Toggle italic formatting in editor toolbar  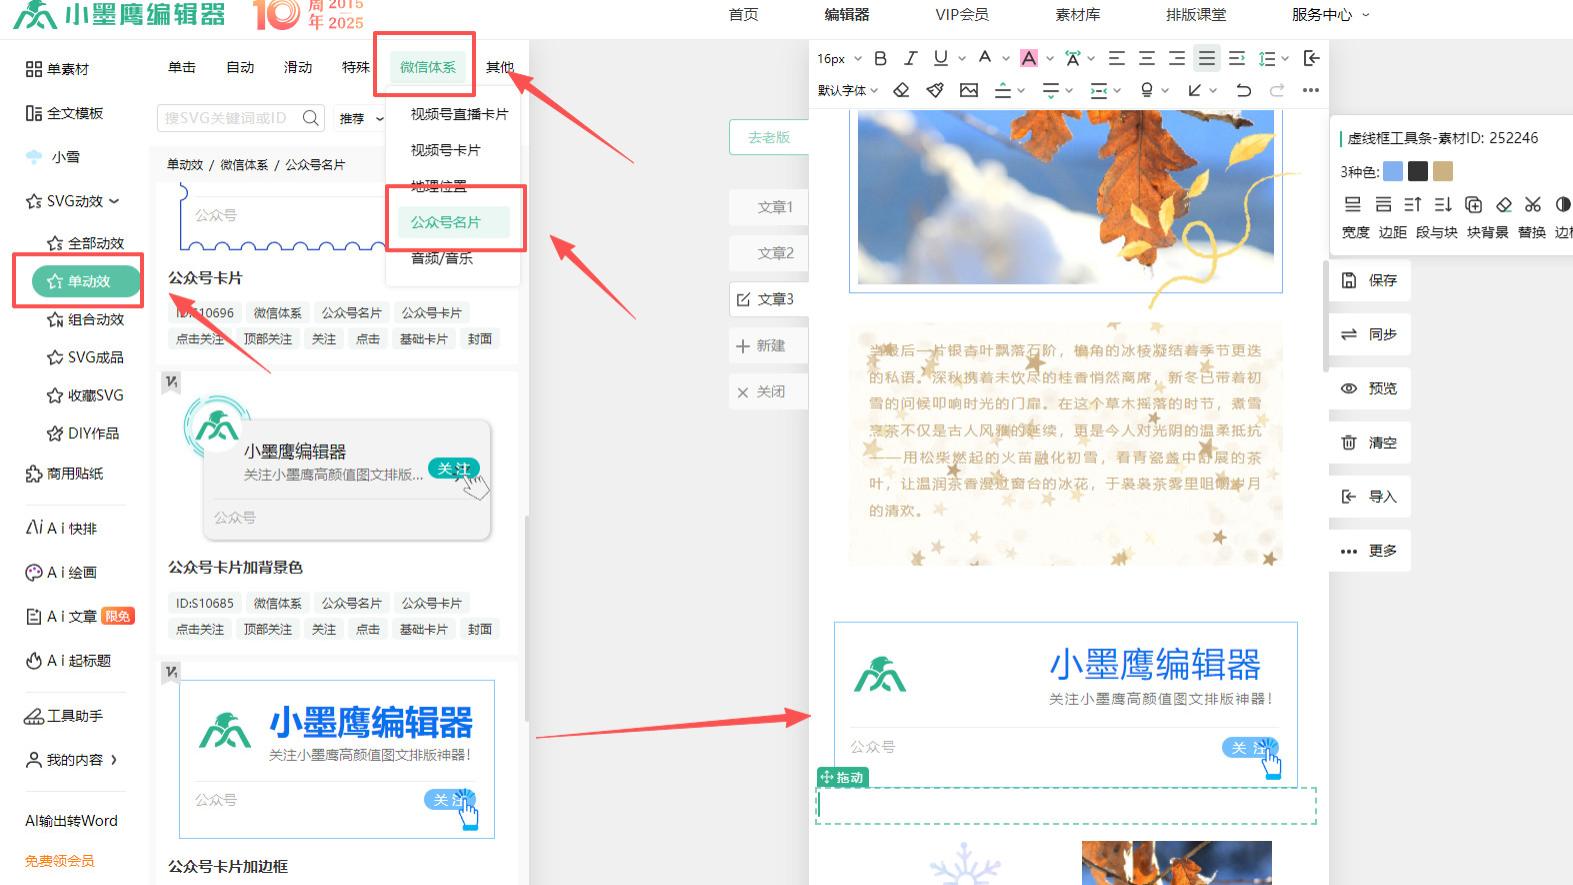pos(910,58)
